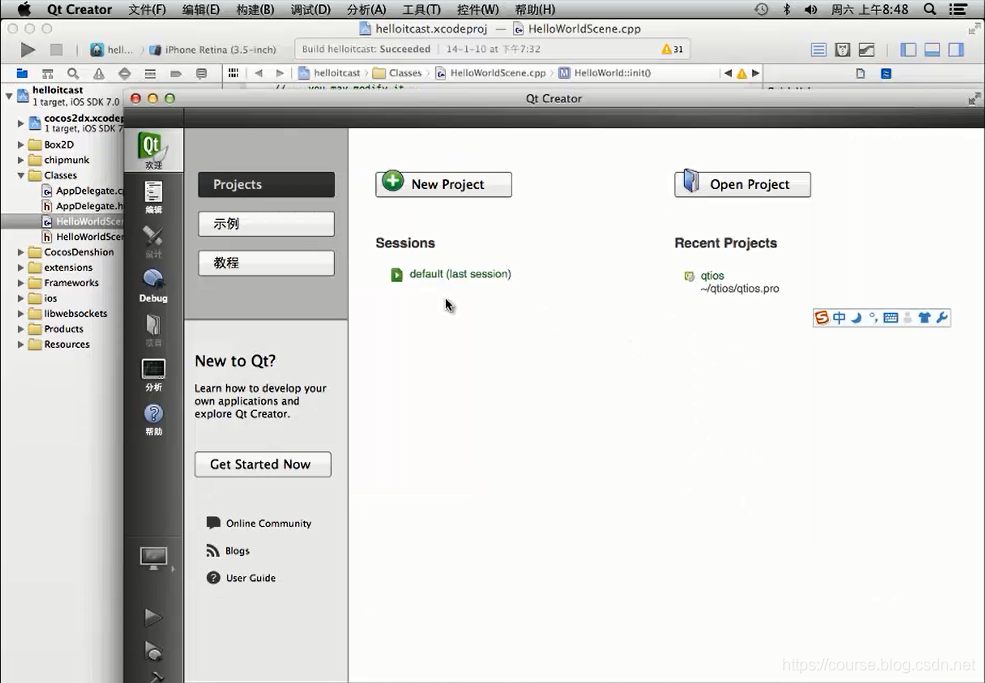
Task: Toggle Xcode utilities pane visibility
Action: (956, 50)
